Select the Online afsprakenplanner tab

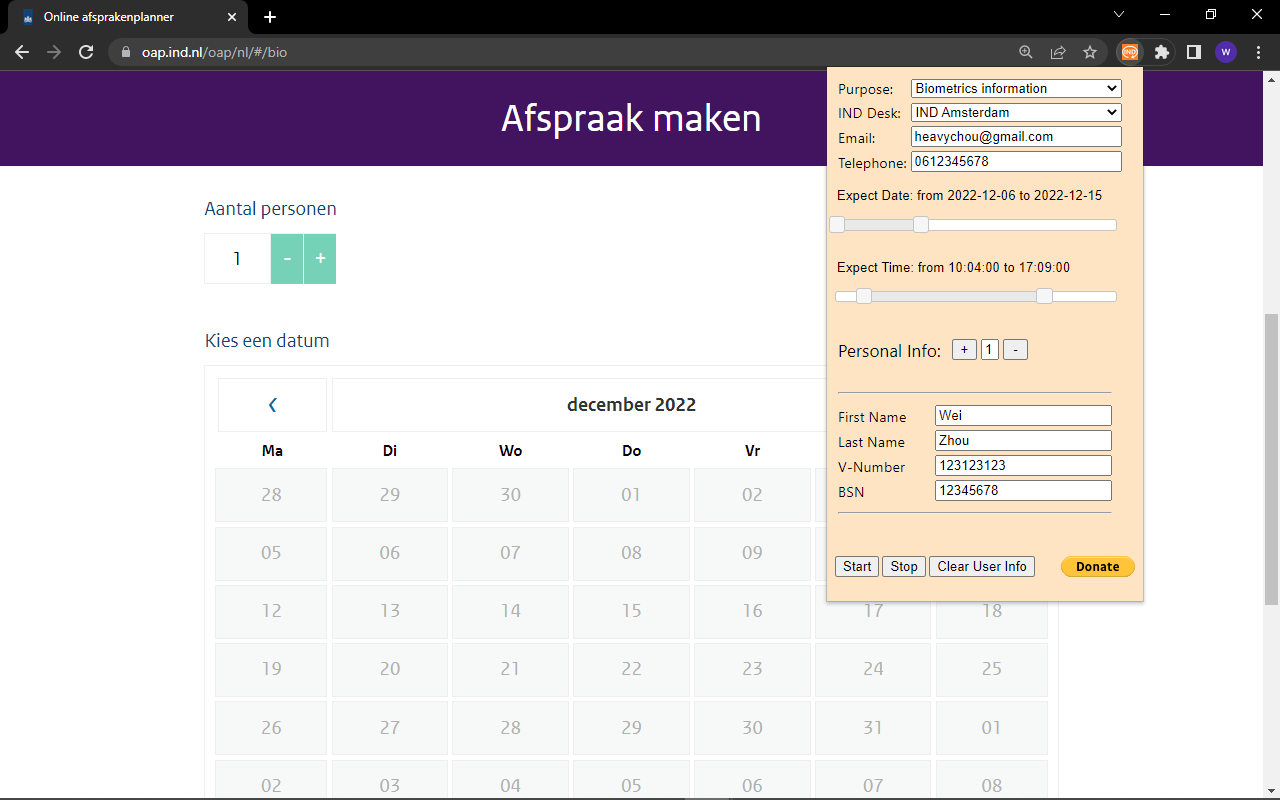(x=130, y=17)
